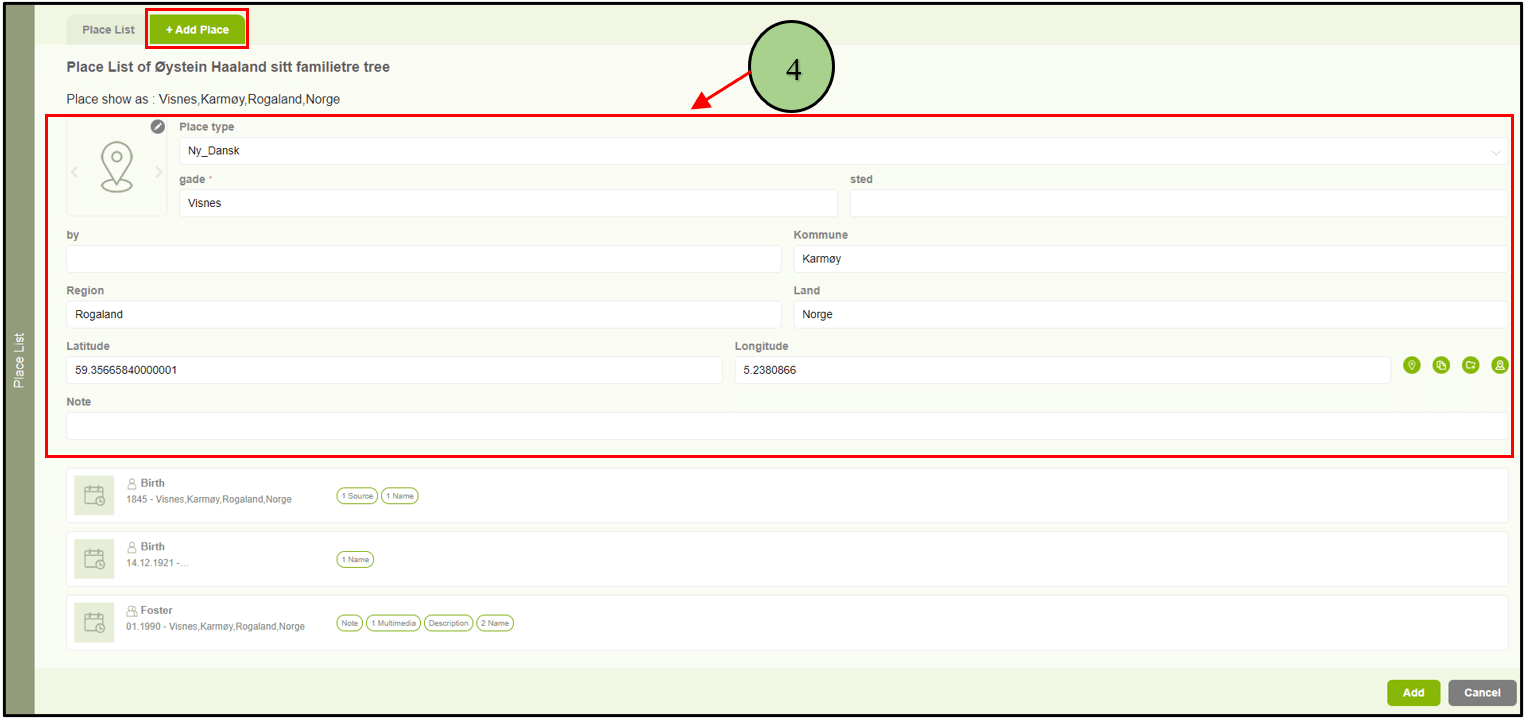
Task: Go to the previous place image arrow
Action: [x=75, y=172]
